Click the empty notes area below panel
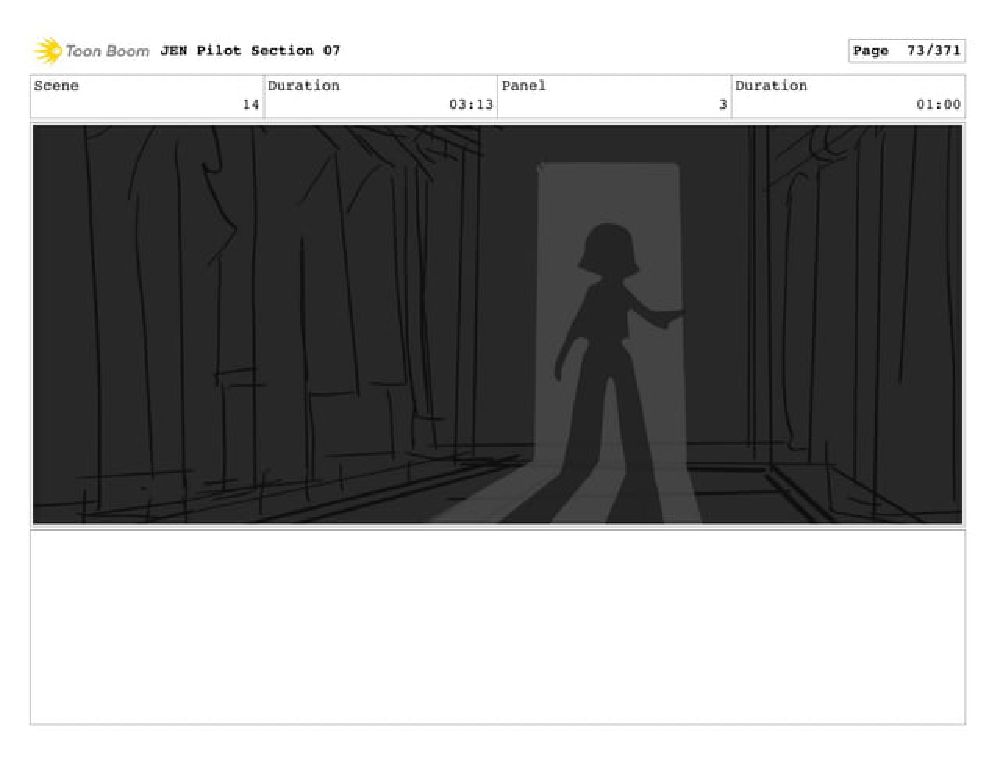 pos(498,627)
